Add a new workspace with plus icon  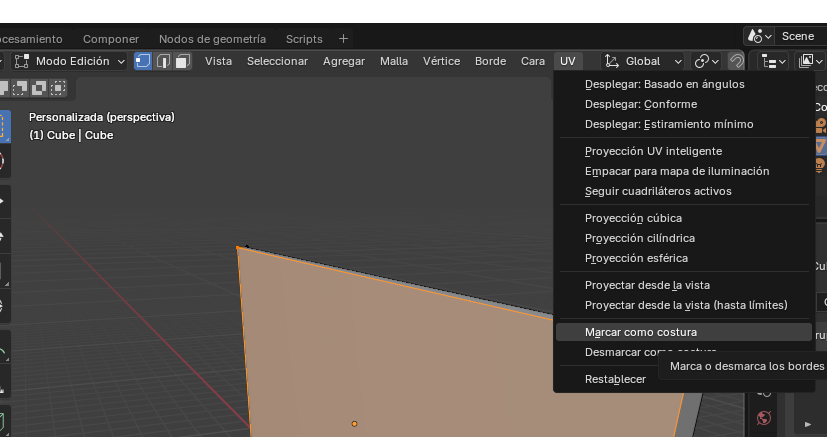point(344,39)
